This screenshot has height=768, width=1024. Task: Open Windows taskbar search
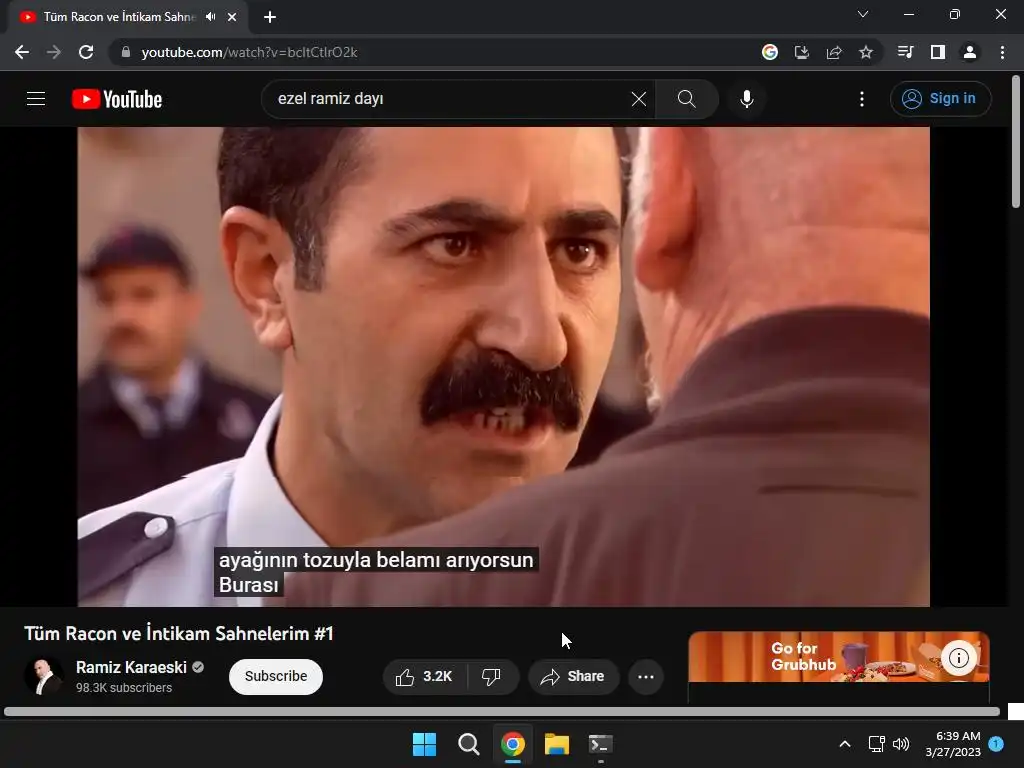(x=468, y=744)
